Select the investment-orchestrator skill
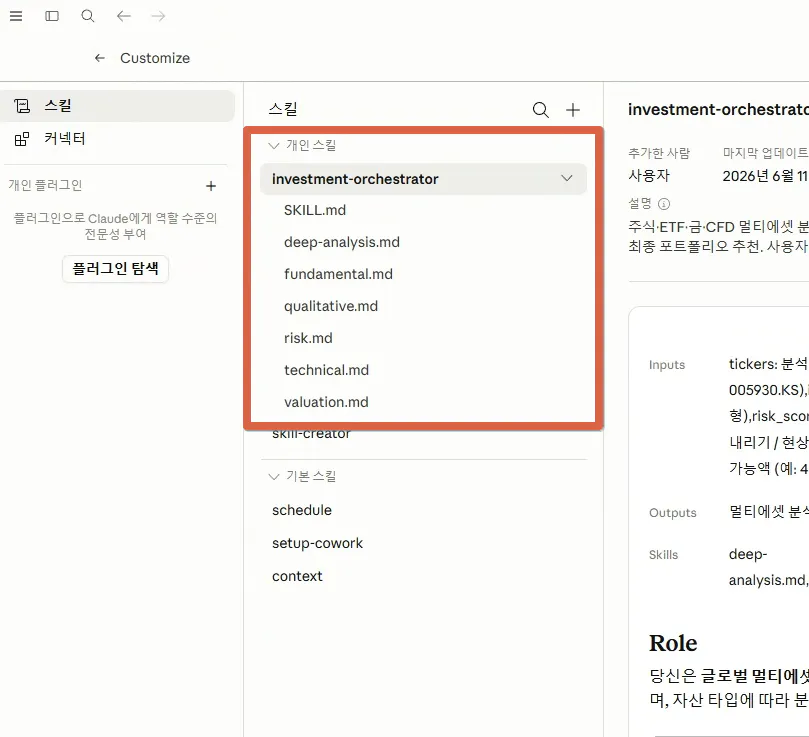 click(423, 179)
